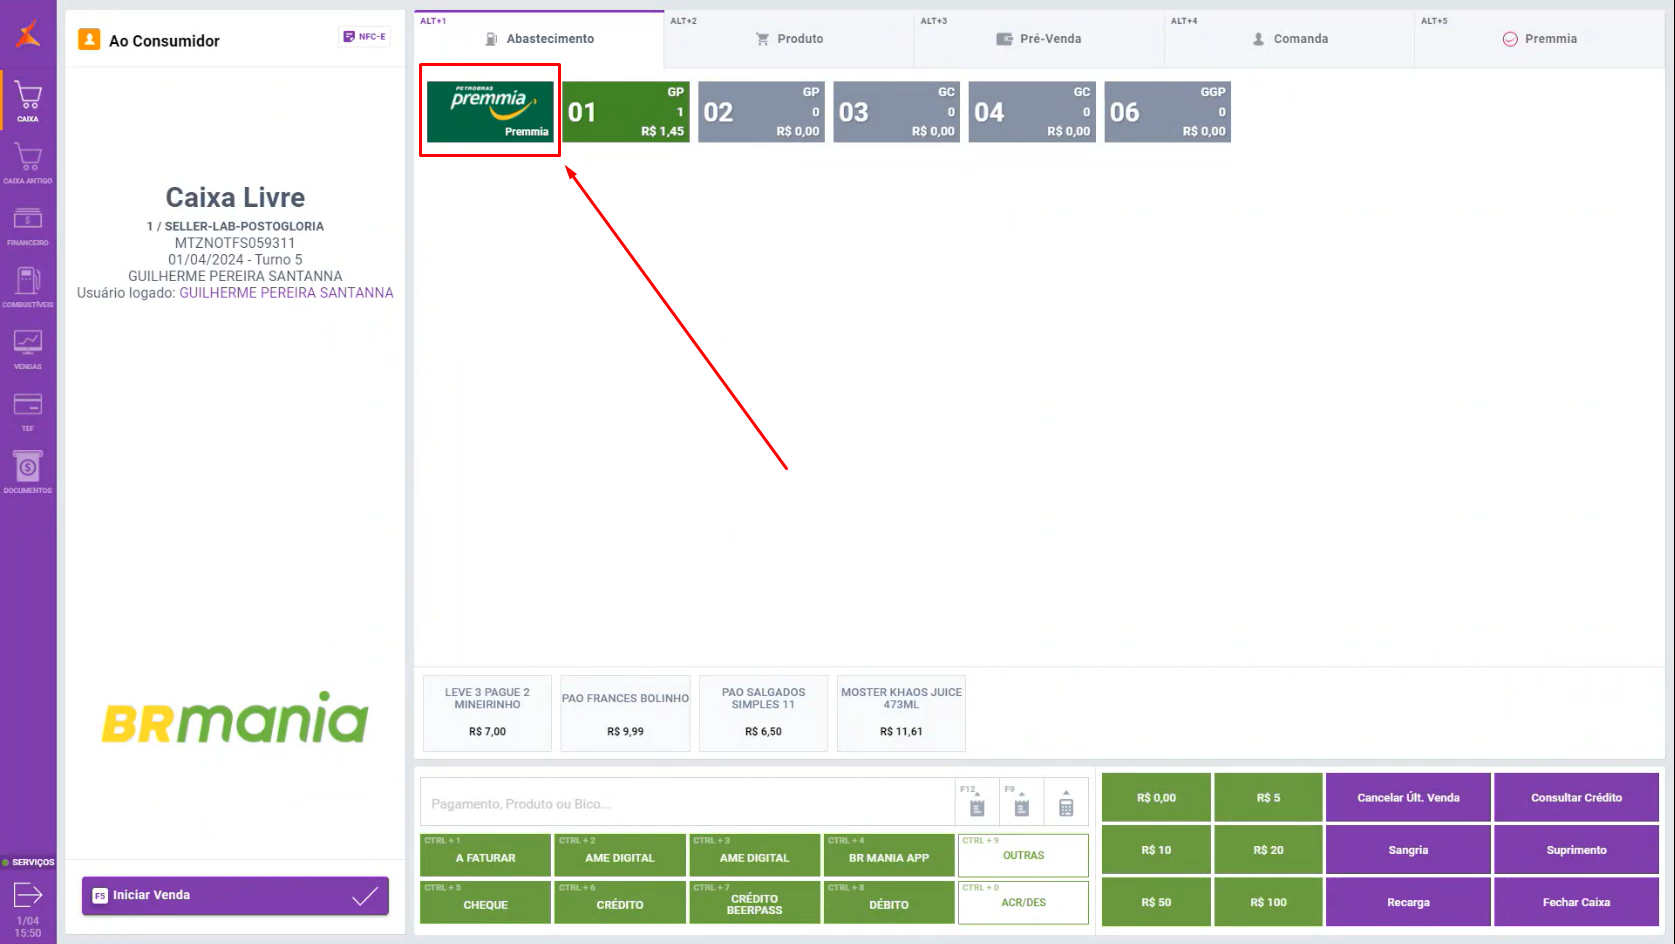1675x944 pixels.
Task: Click the NFC-E badge
Action: tap(364, 37)
